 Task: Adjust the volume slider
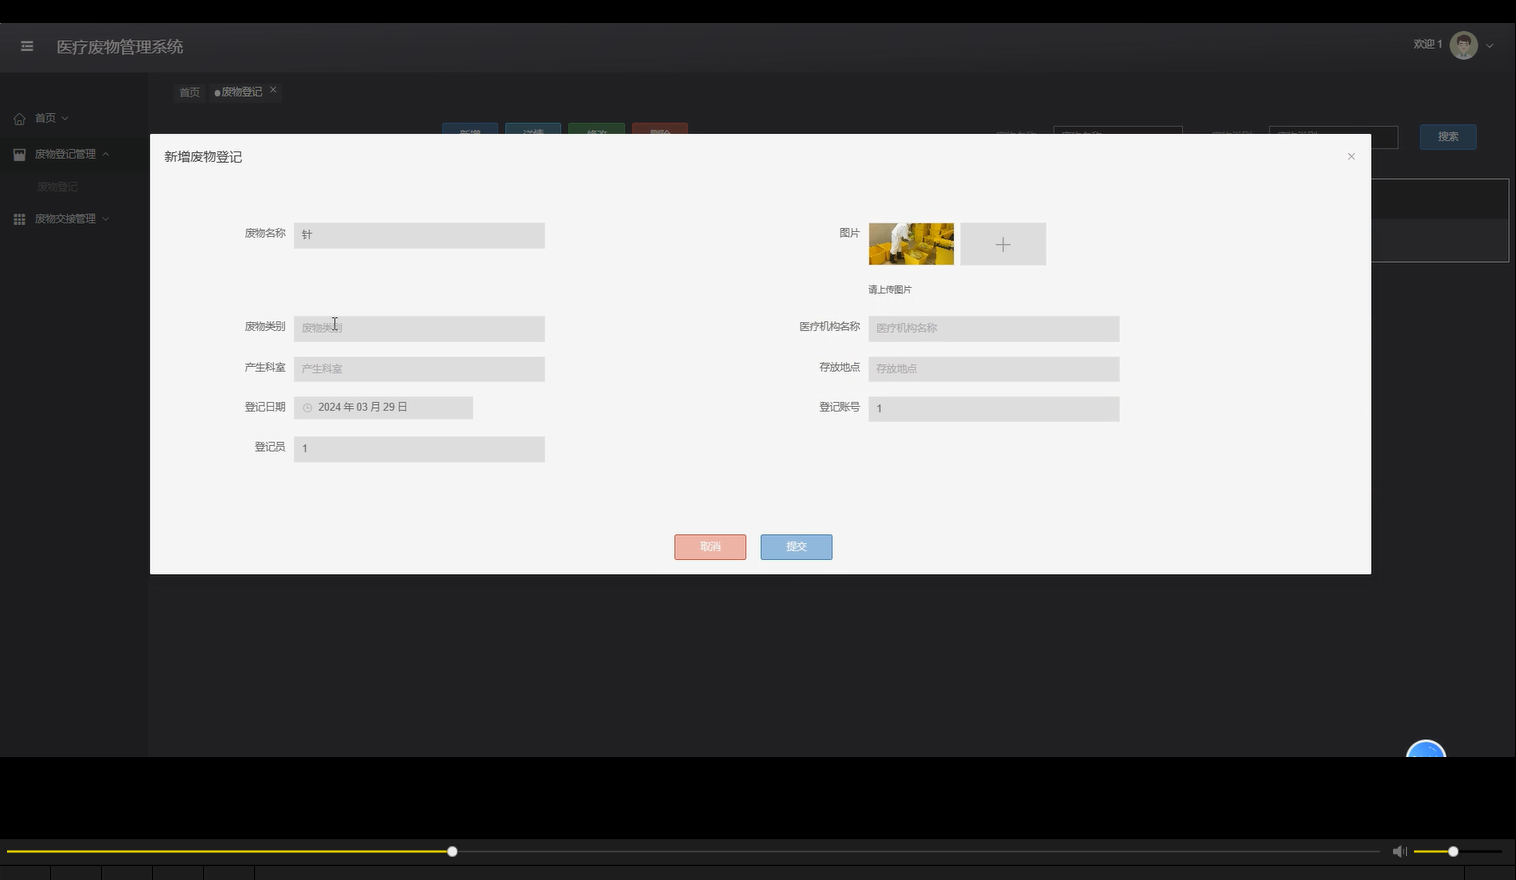tap(1457, 851)
